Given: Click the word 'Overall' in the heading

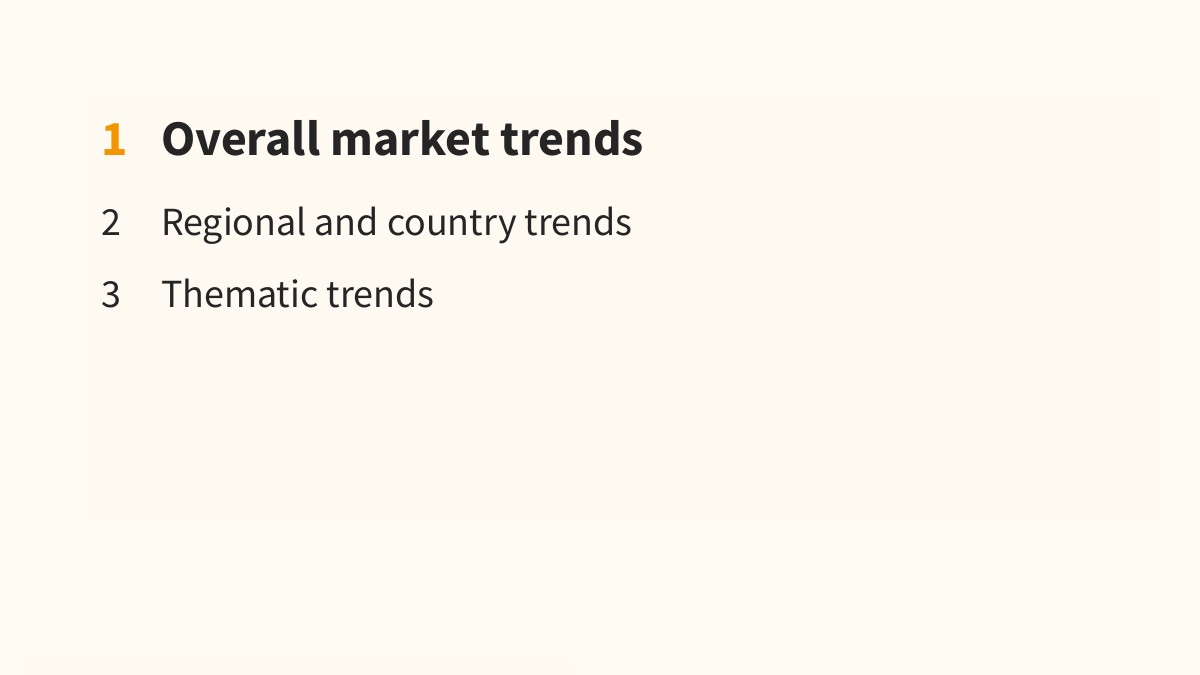Looking at the screenshot, I should (x=241, y=139).
